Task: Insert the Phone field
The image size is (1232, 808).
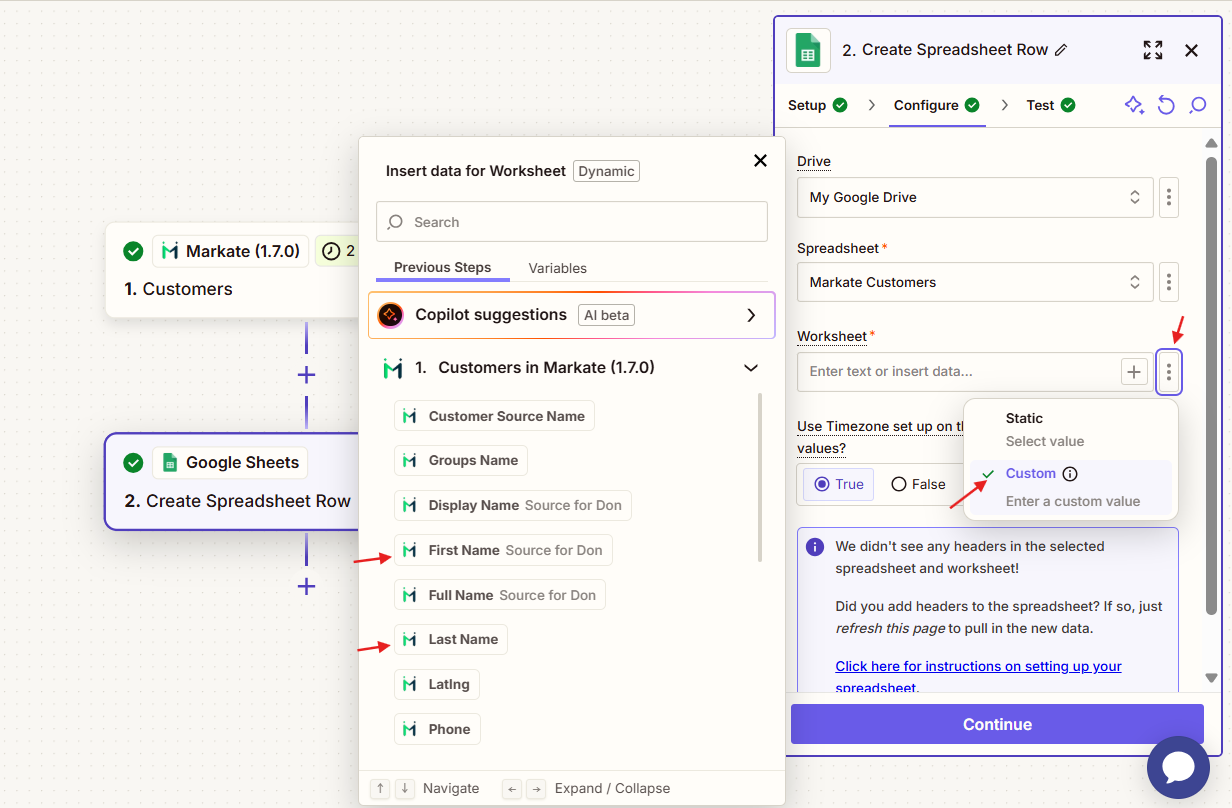Action: [x=437, y=729]
